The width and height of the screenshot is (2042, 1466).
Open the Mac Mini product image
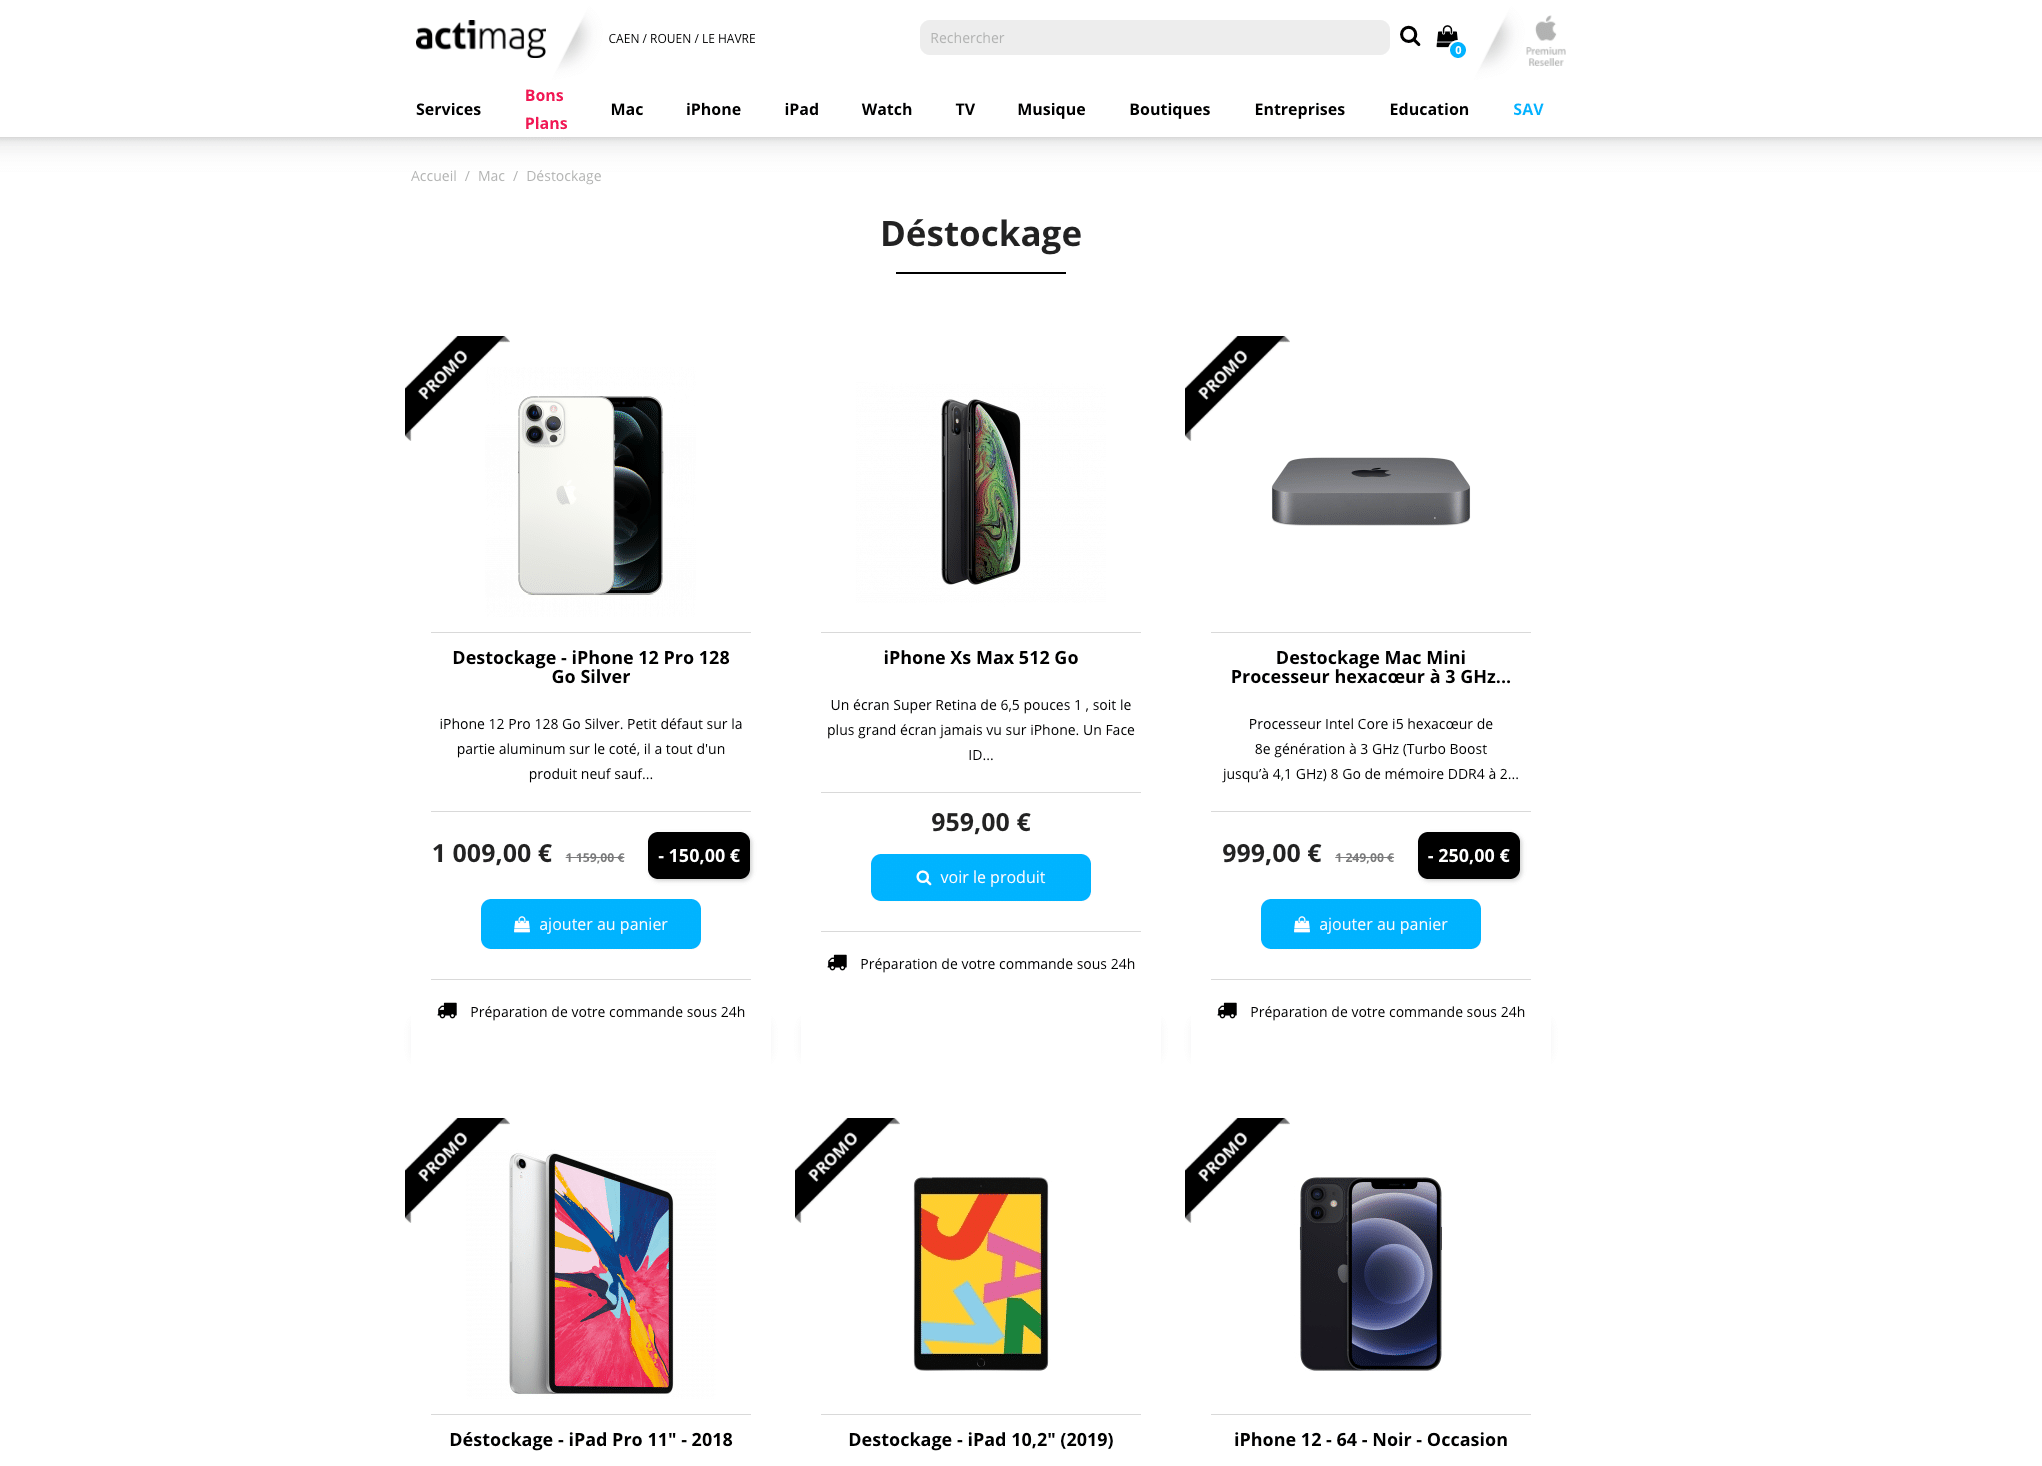tap(1371, 491)
